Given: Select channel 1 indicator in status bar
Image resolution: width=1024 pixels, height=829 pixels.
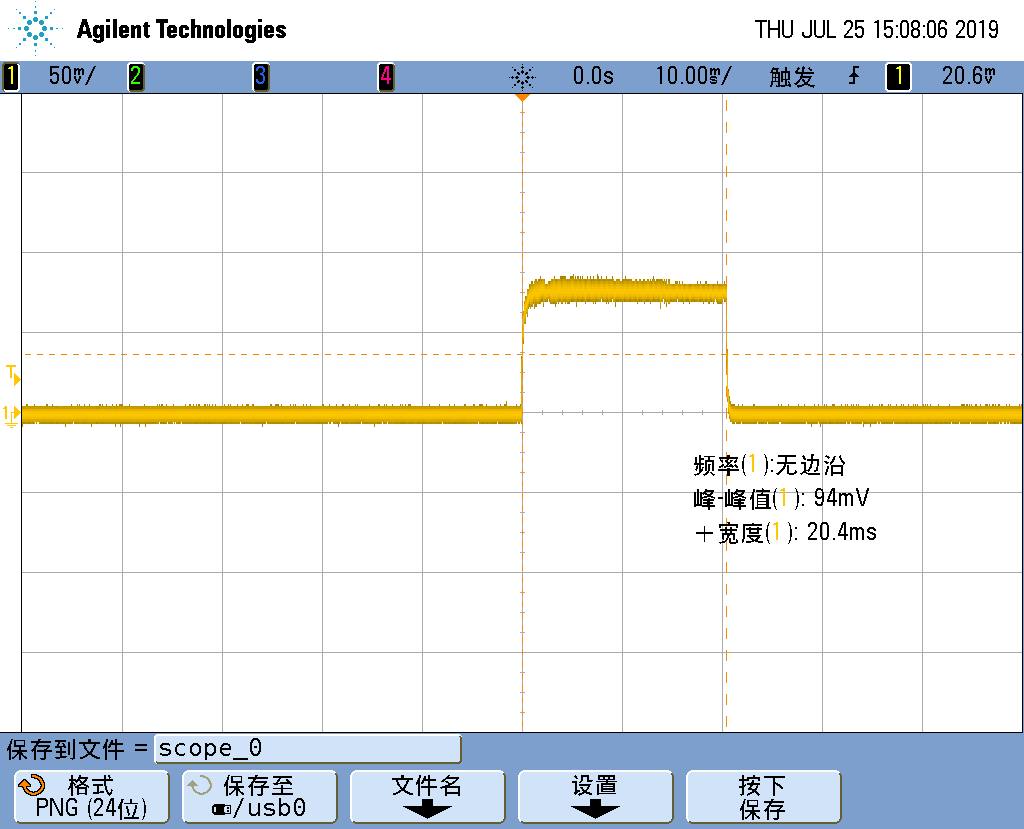Looking at the screenshot, I should pos(10,74).
